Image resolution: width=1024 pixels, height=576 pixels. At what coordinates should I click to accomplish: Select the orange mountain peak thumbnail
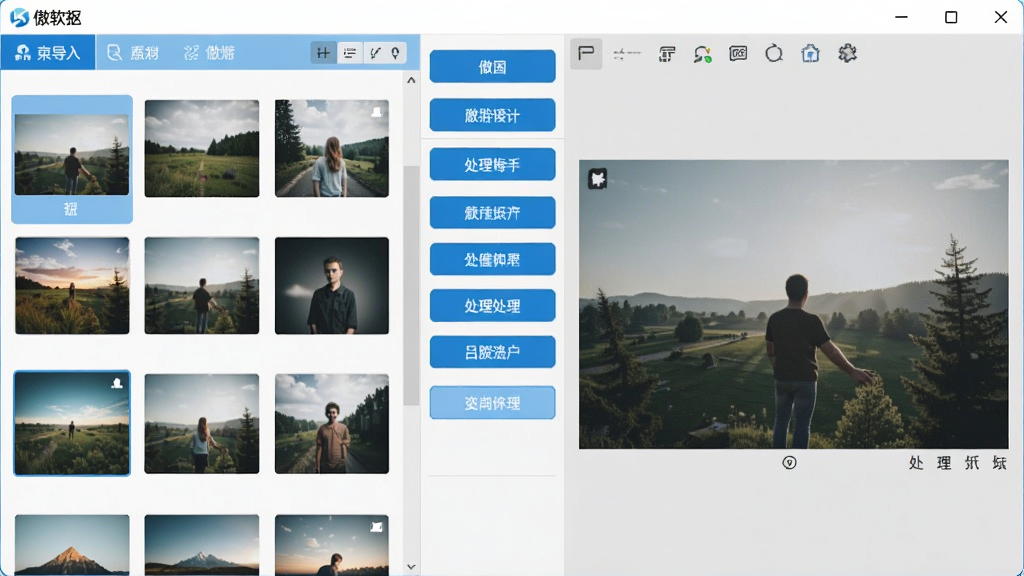point(72,545)
